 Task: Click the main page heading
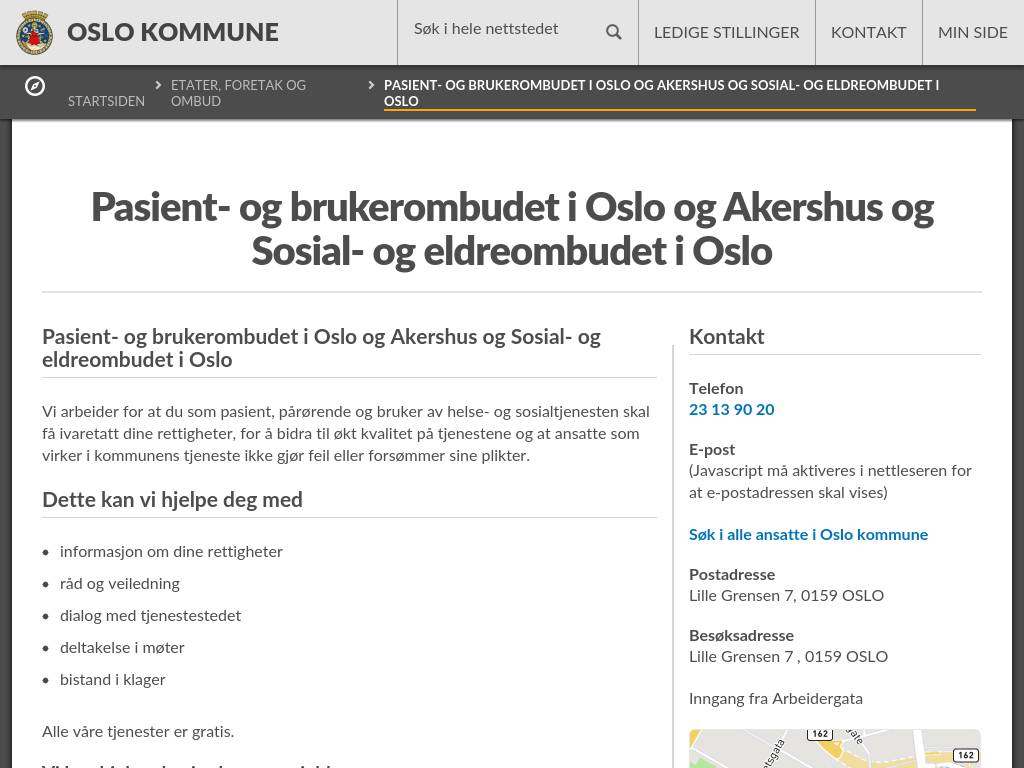(512, 229)
